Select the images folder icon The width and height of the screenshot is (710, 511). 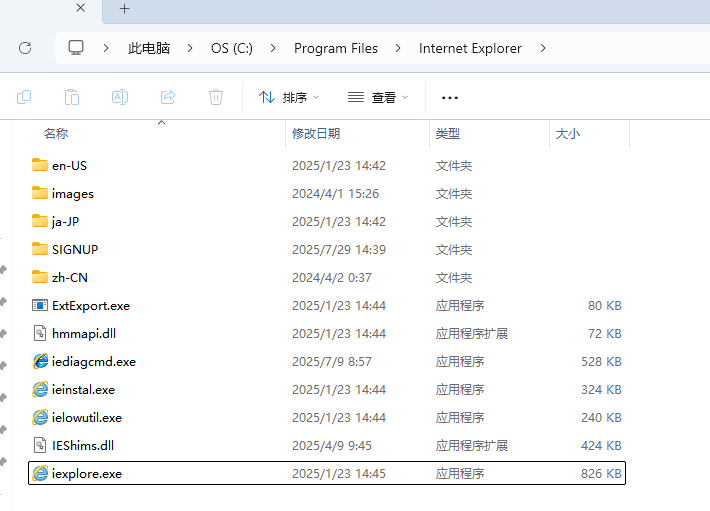pyautogui.click(x=40, y=193)
